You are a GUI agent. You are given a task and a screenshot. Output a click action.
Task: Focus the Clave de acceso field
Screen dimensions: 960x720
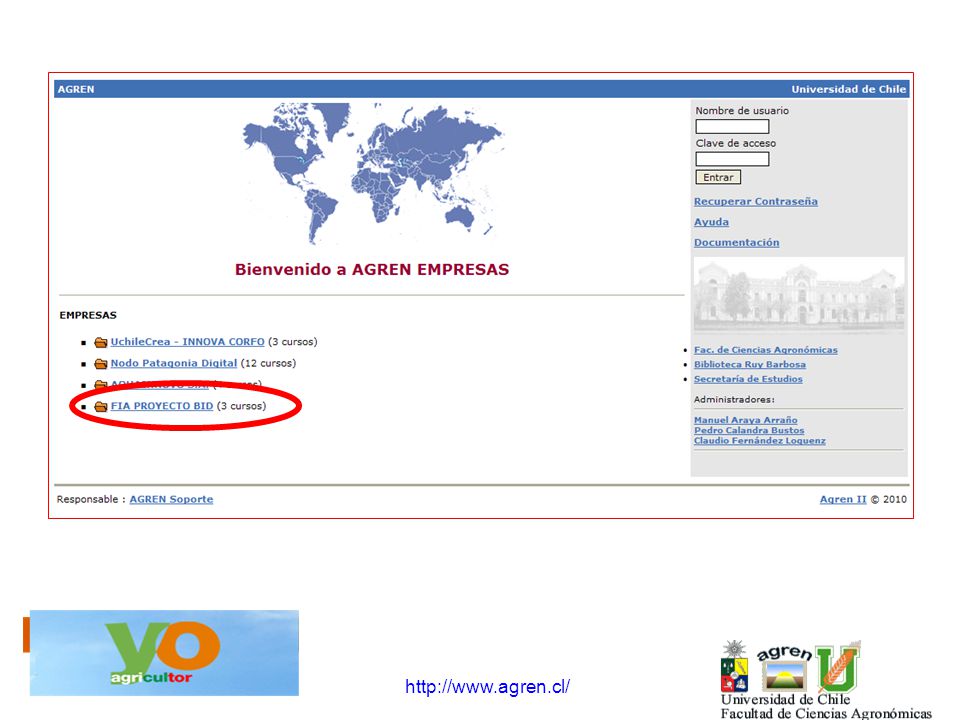coord(732,159)
